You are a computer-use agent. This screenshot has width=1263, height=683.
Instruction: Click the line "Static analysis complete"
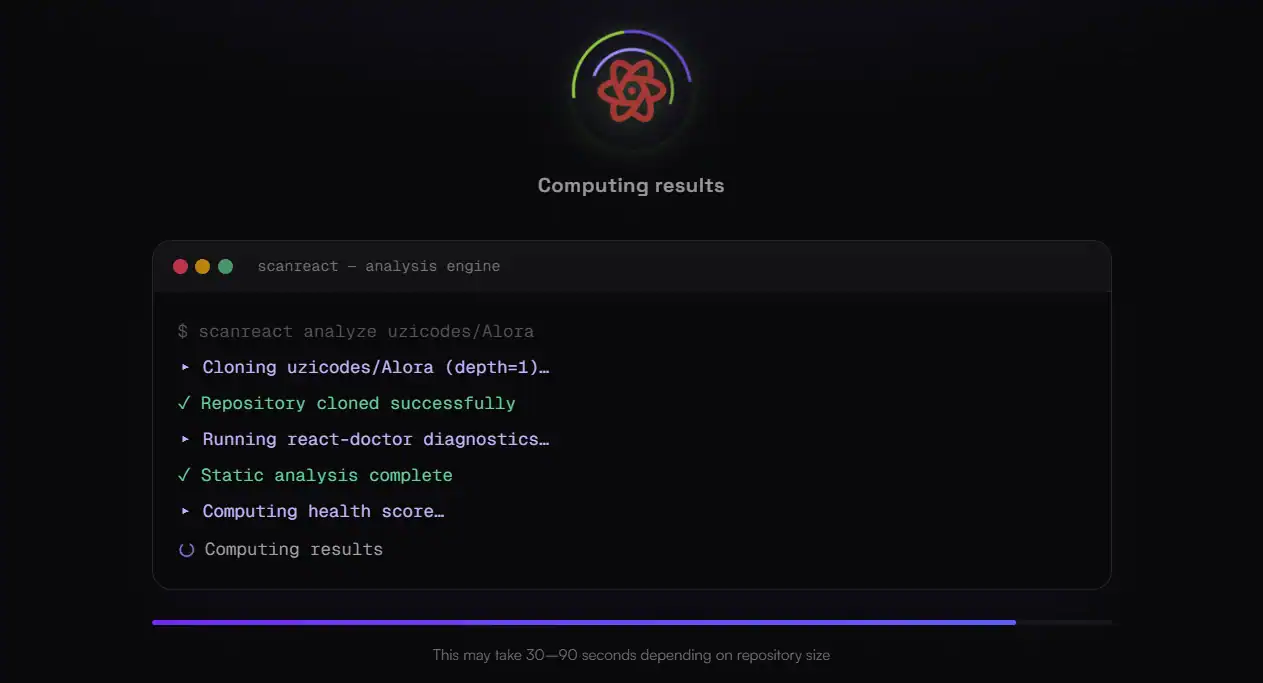[327, 475]
